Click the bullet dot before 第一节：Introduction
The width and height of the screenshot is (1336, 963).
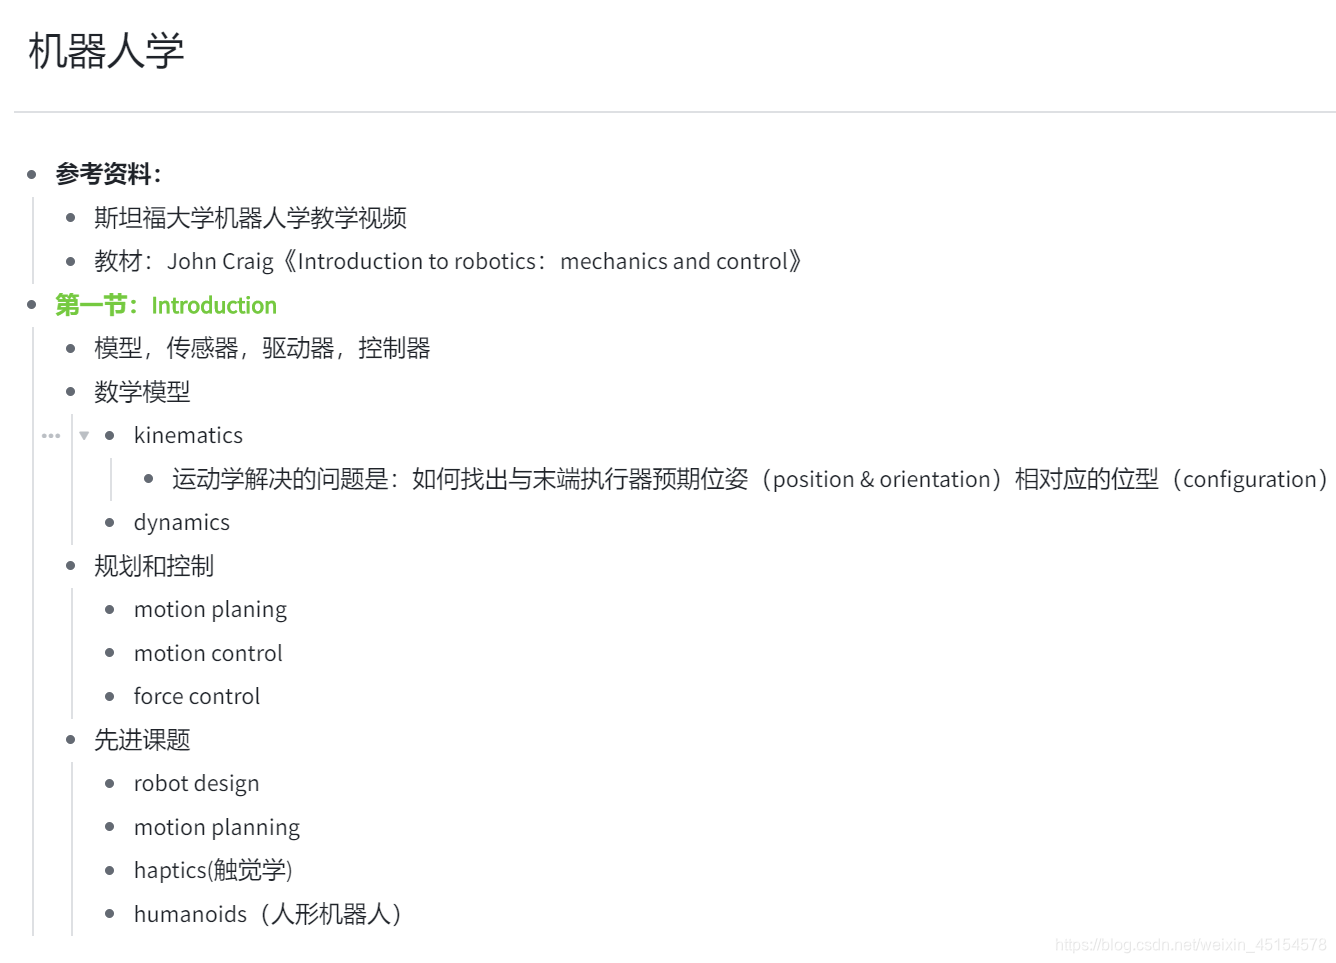click(x=32, y=304)
